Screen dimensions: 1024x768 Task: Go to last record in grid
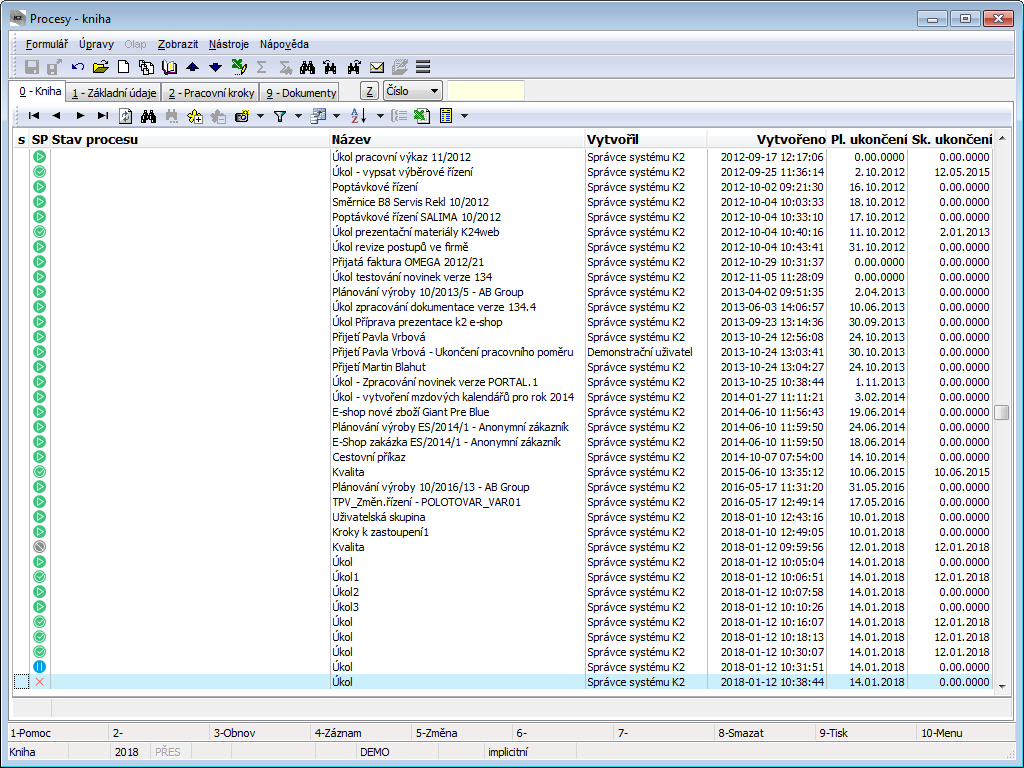pyautogui.click(x=103, y=116)
